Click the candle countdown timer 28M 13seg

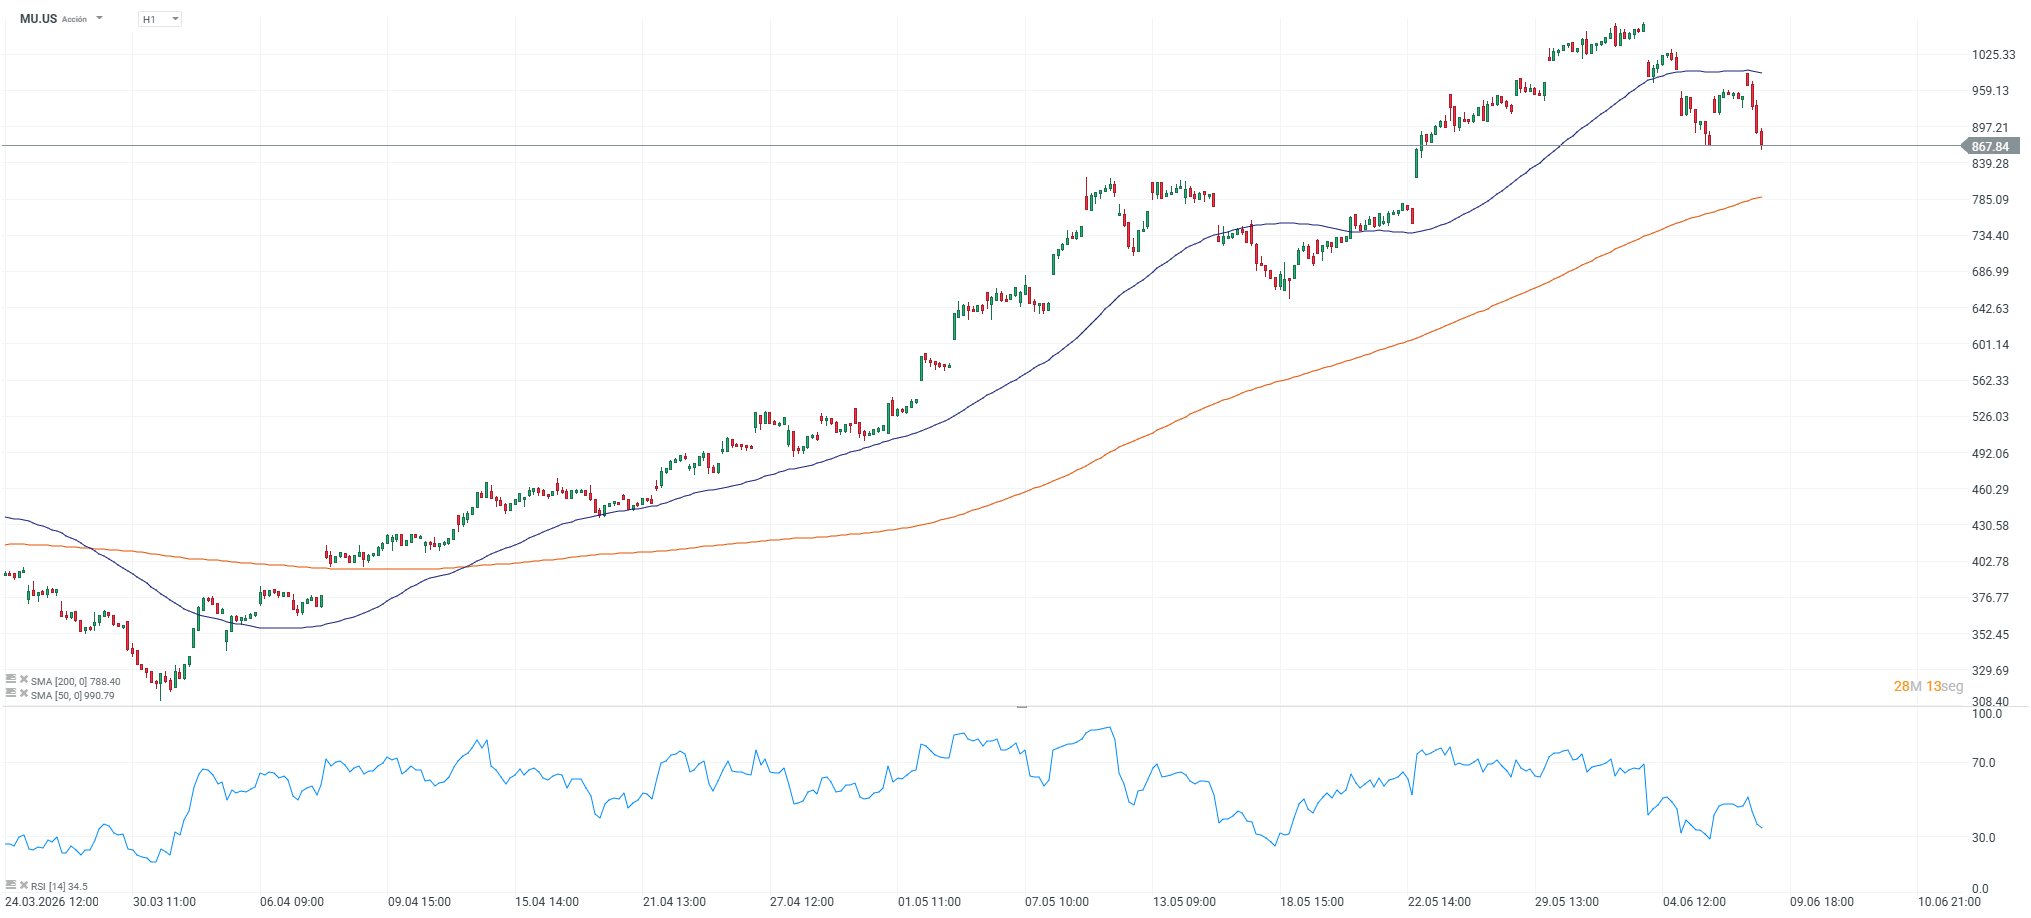(x=1928, y=686)
